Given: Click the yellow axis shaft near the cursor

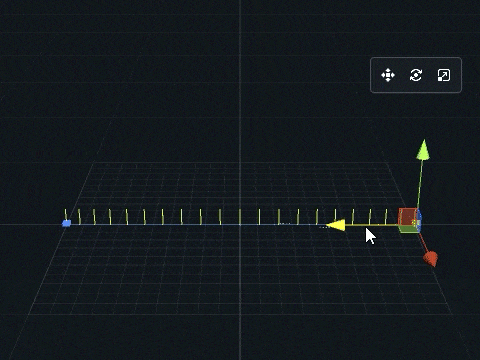Looking at the screenshot, I should pos(372,225).
